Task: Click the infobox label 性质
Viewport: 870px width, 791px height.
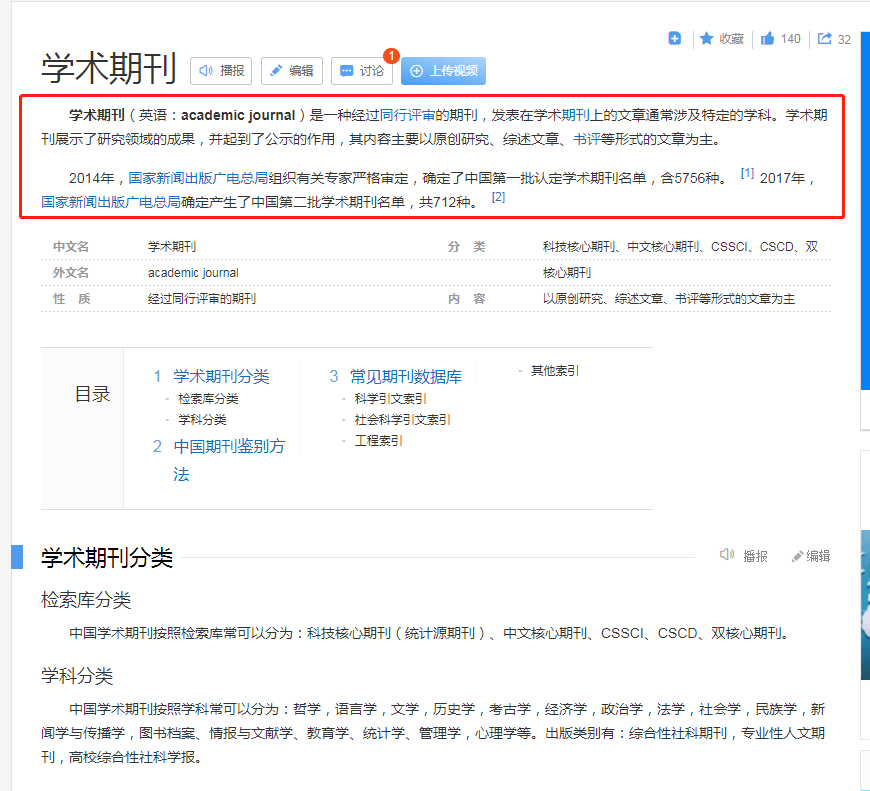Action: pyautogui.click(x=71, y=299)
